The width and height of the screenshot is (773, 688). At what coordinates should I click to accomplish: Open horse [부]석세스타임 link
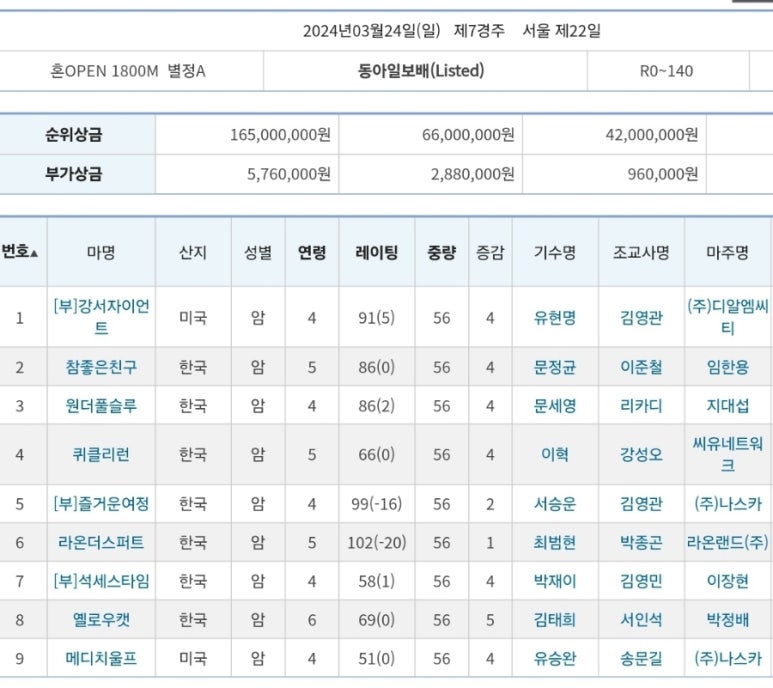pyautogui.click(x=101, y=581)
